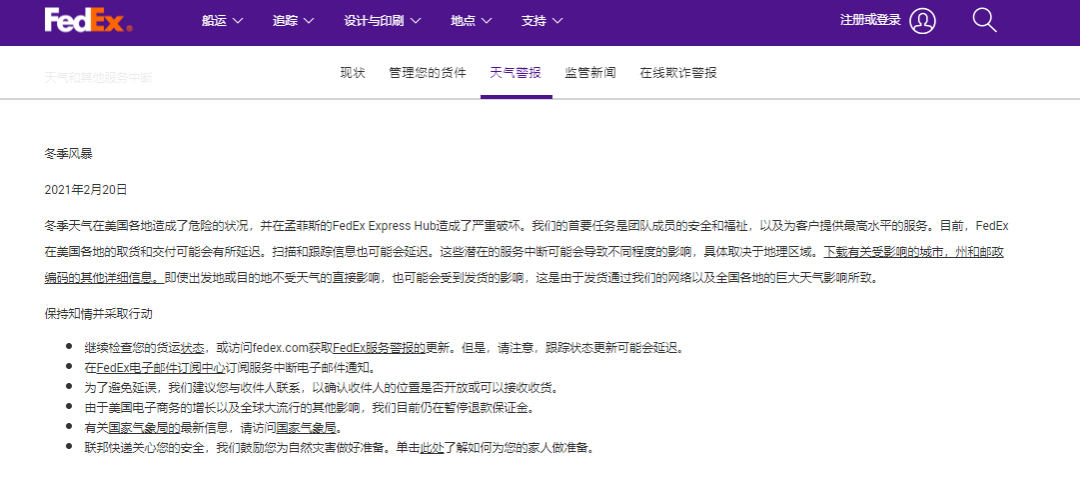Open the search magnifier icon
Viewport: 1080px width, 478px height.
tap(984, 21)
